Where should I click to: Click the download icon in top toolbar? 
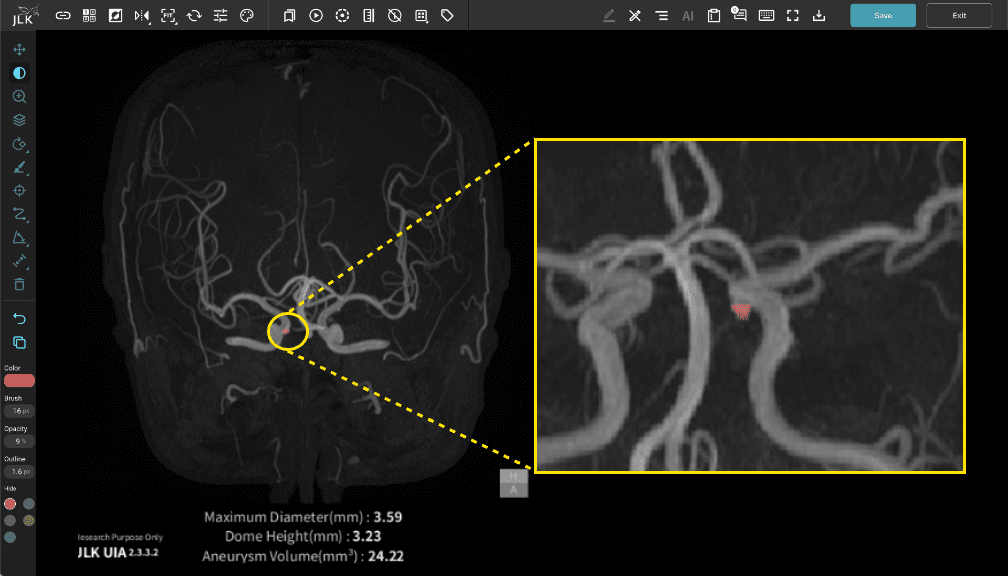(x=819, y=15)
